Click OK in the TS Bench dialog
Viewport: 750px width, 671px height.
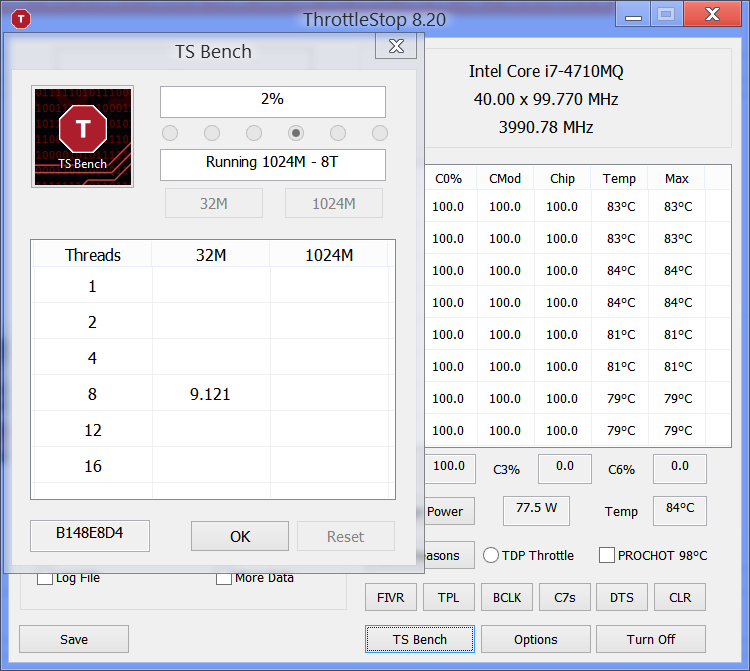tap(240, 536)
